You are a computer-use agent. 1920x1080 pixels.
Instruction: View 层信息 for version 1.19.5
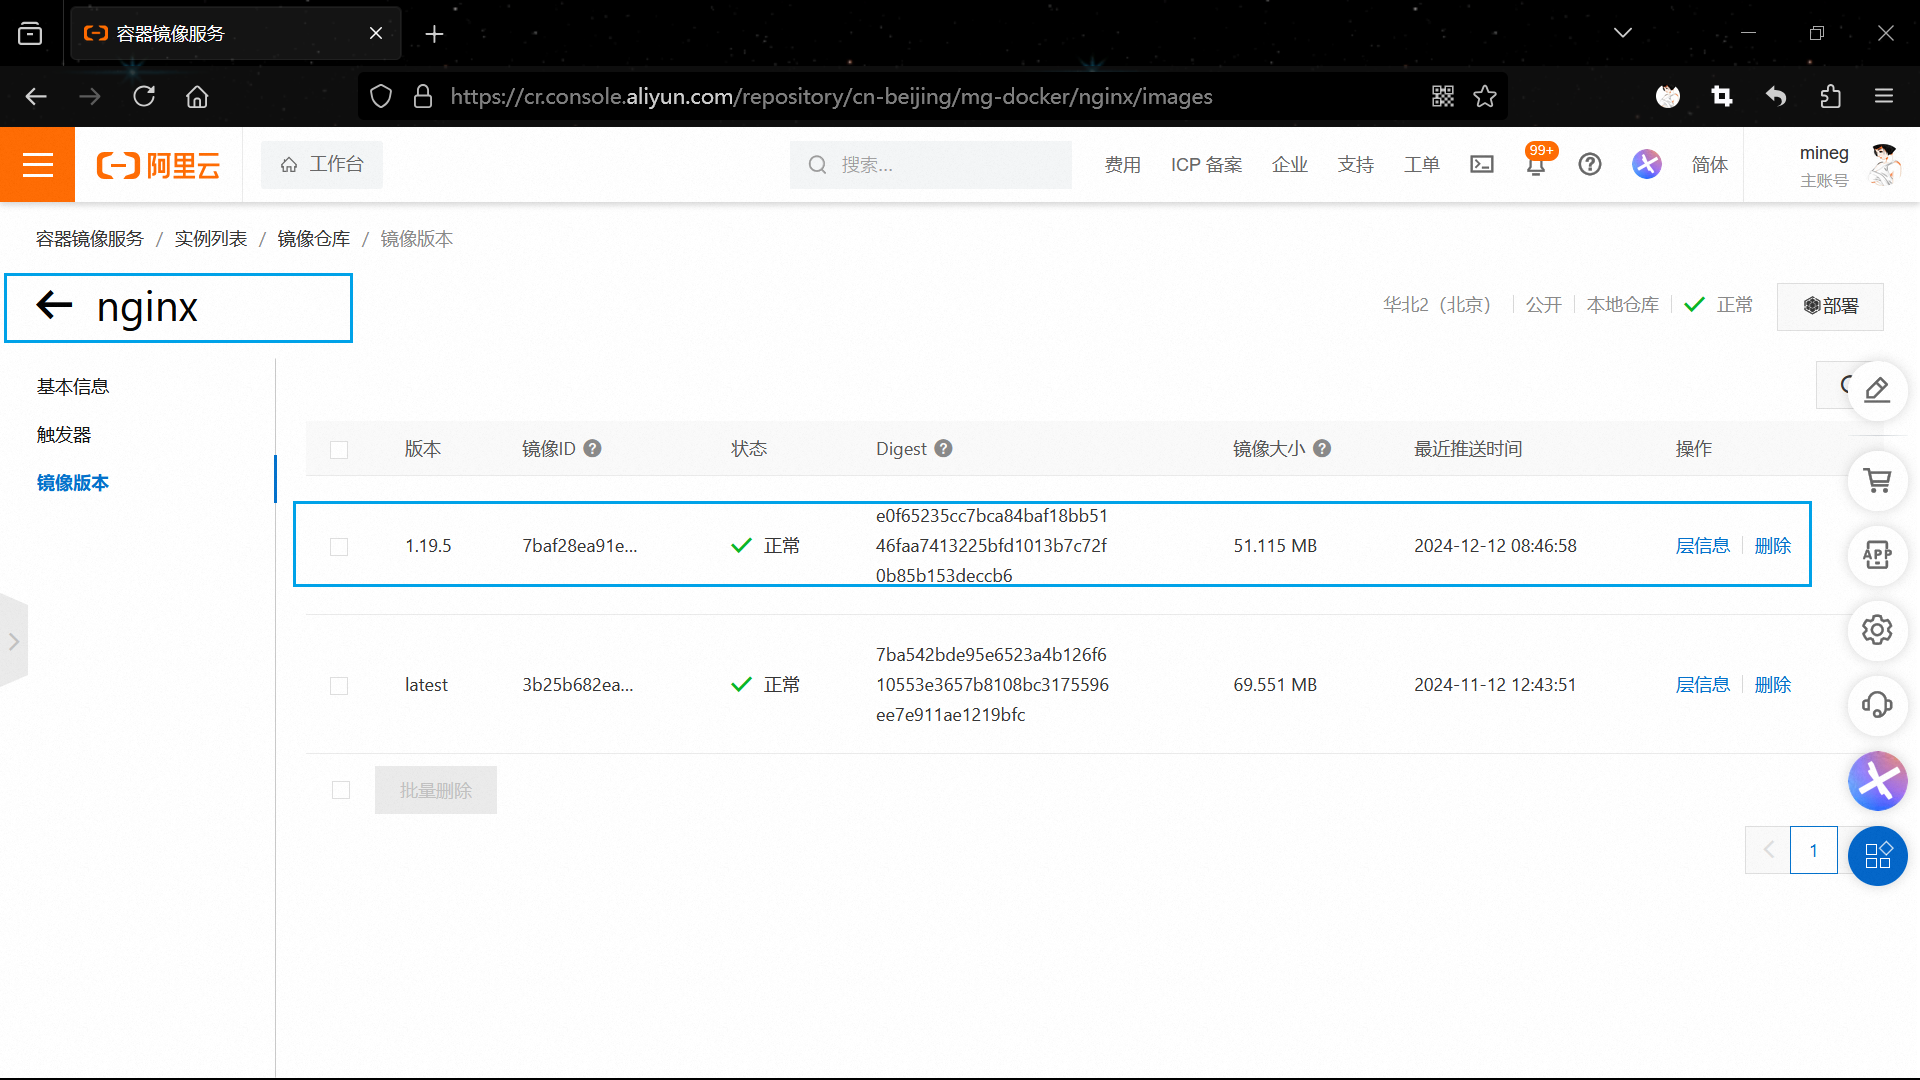pyautogui.click(x=1703, y=546)
